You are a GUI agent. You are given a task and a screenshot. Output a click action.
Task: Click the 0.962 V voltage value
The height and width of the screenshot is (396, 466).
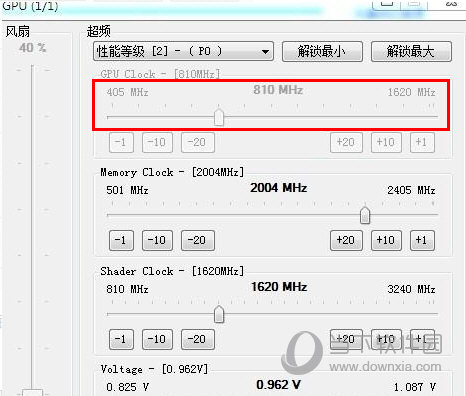tap(278, 385)
